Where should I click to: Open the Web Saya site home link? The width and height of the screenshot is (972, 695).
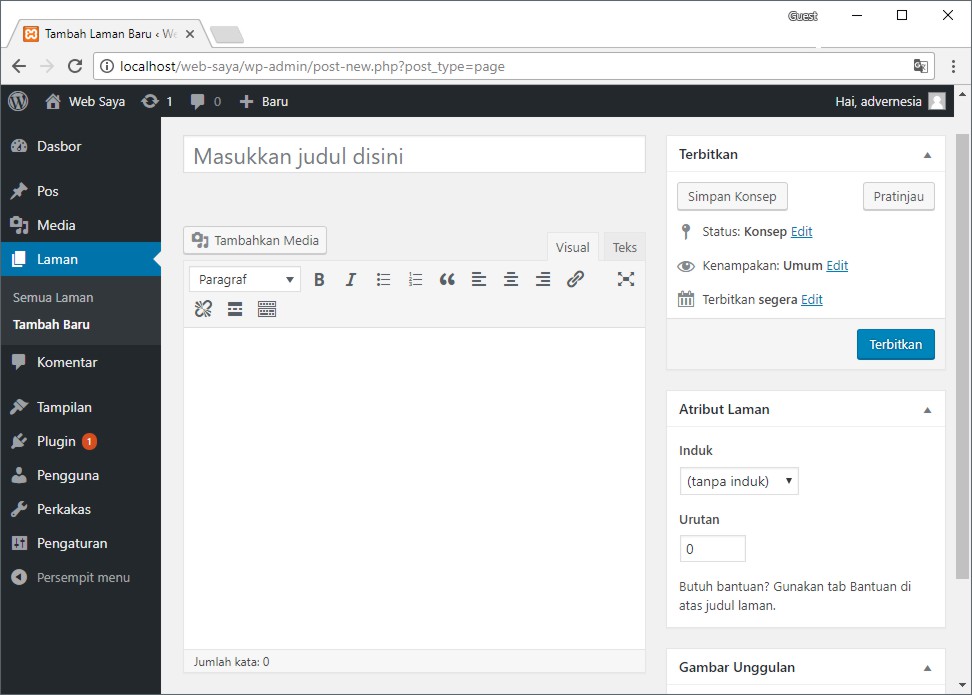point(85,101)
